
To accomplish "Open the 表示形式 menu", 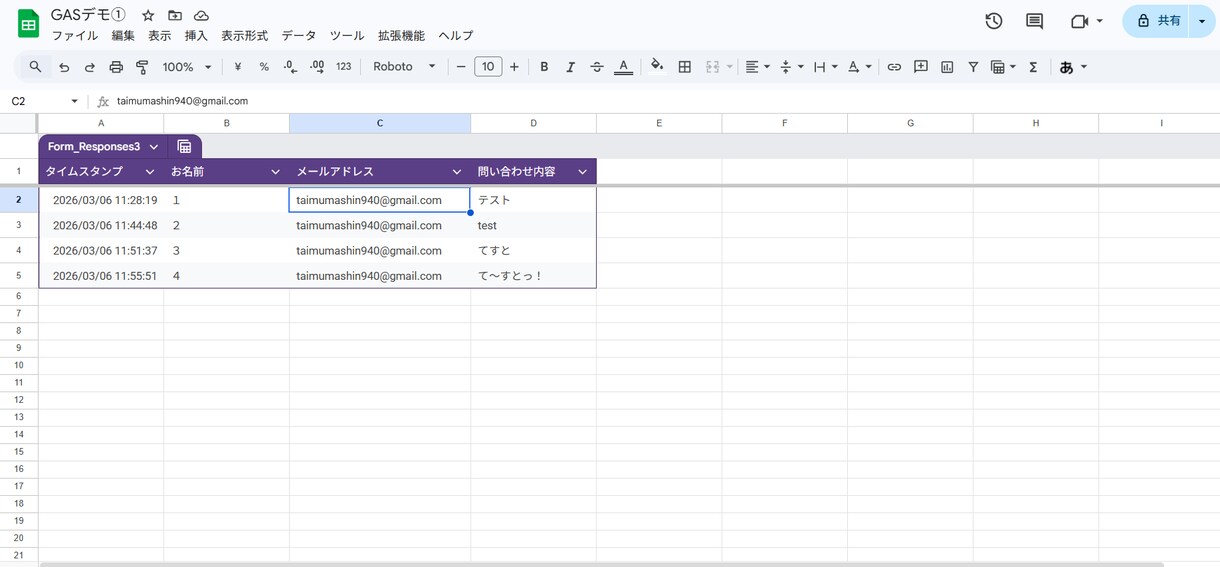I will [x=245, y=35].
